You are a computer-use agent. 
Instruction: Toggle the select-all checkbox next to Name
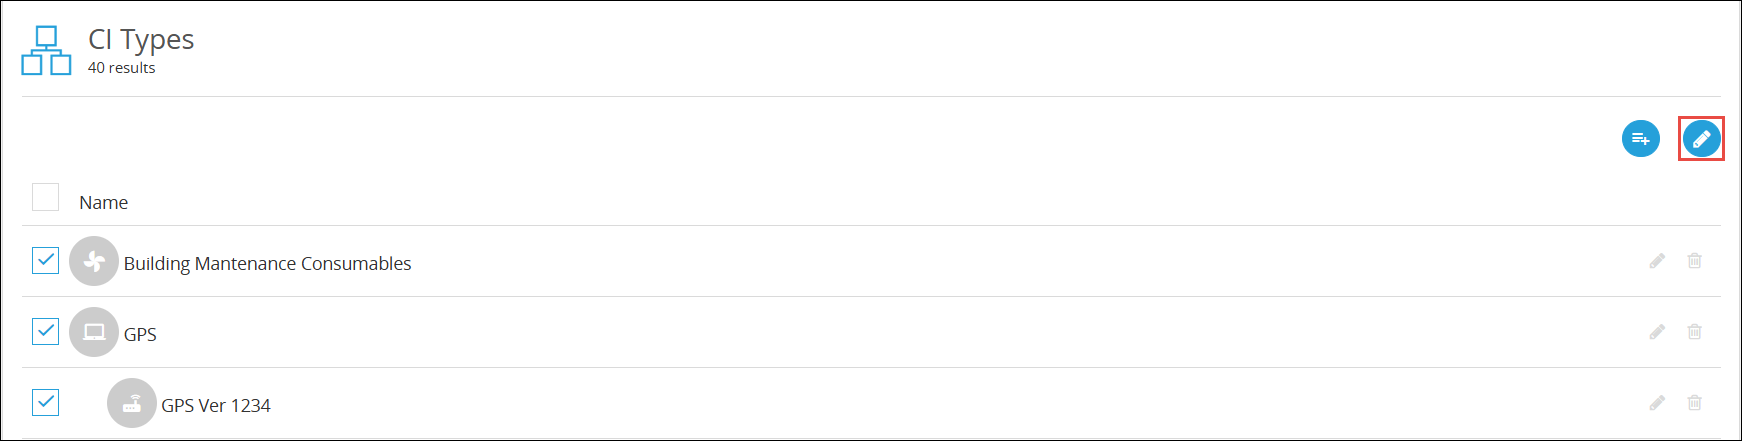[x=46, y=197]
